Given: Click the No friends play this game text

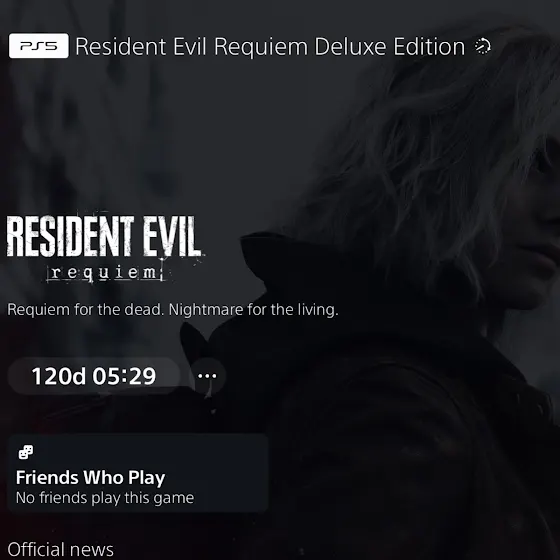Looking at the screenshot, I should click(105, 498).
